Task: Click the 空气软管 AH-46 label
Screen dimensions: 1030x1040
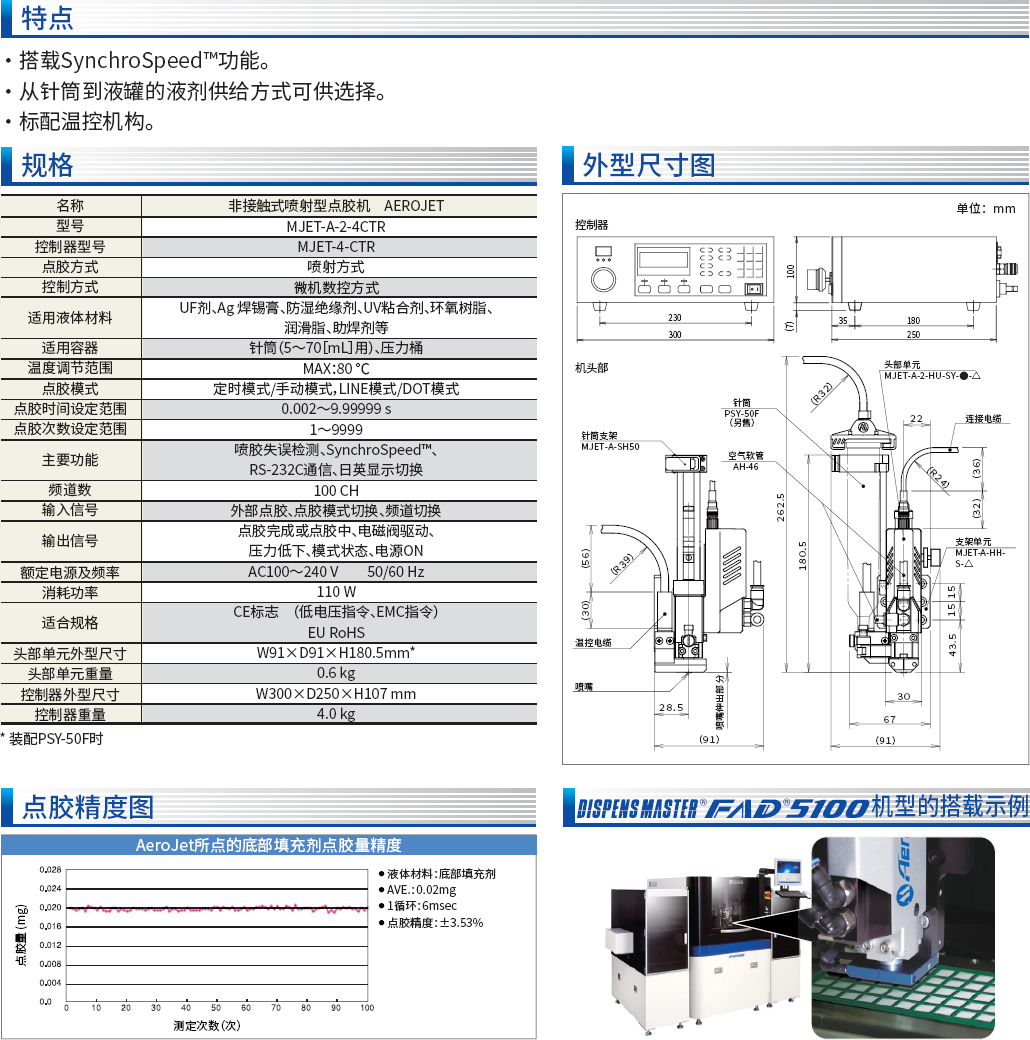Action: coord(745,460)
